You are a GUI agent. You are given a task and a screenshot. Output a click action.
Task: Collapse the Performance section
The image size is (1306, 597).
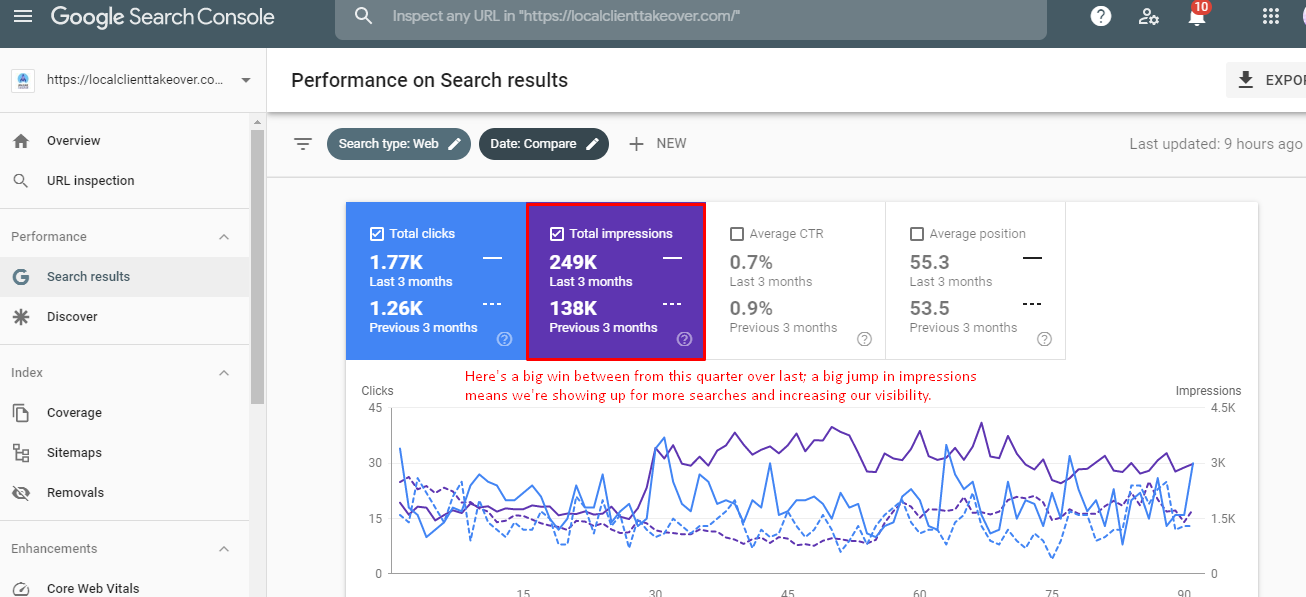pos(224,237)
